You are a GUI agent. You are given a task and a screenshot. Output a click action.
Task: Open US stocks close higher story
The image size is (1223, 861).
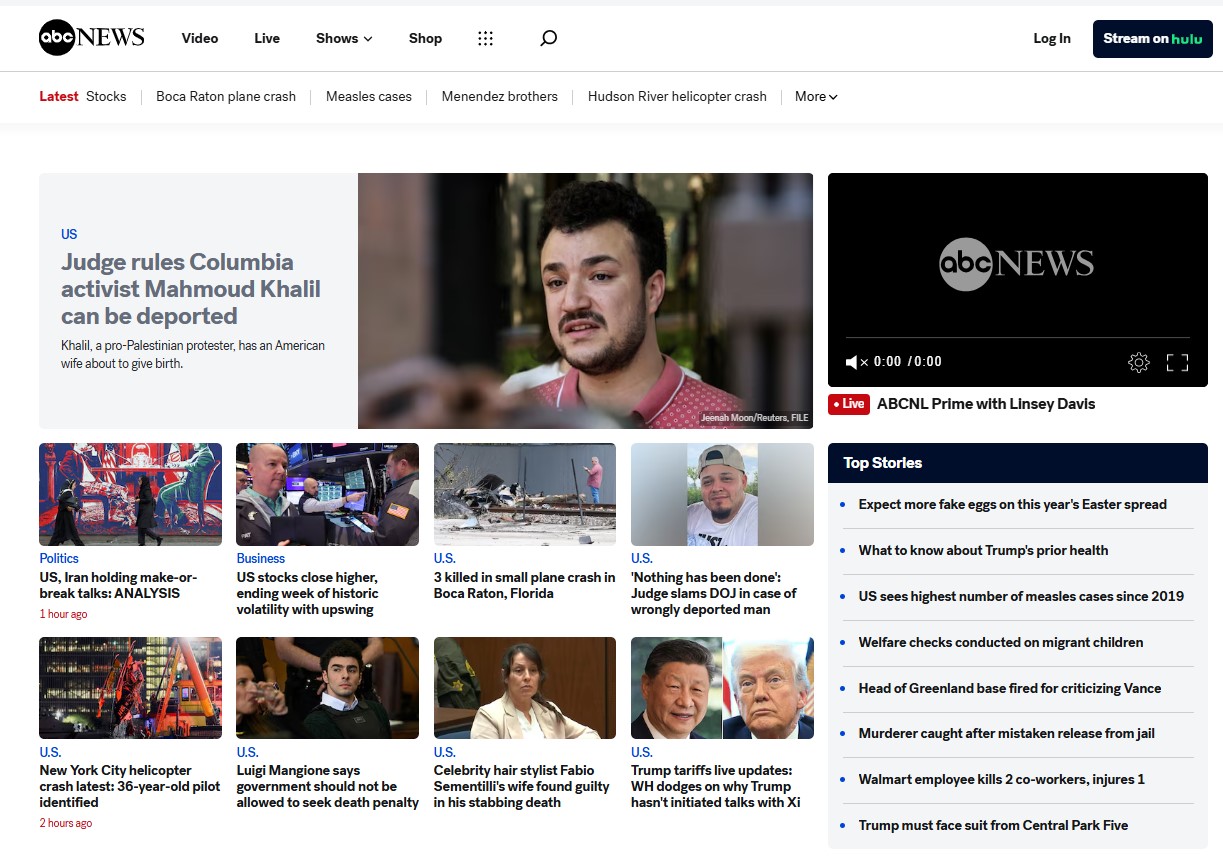point(307,593)
